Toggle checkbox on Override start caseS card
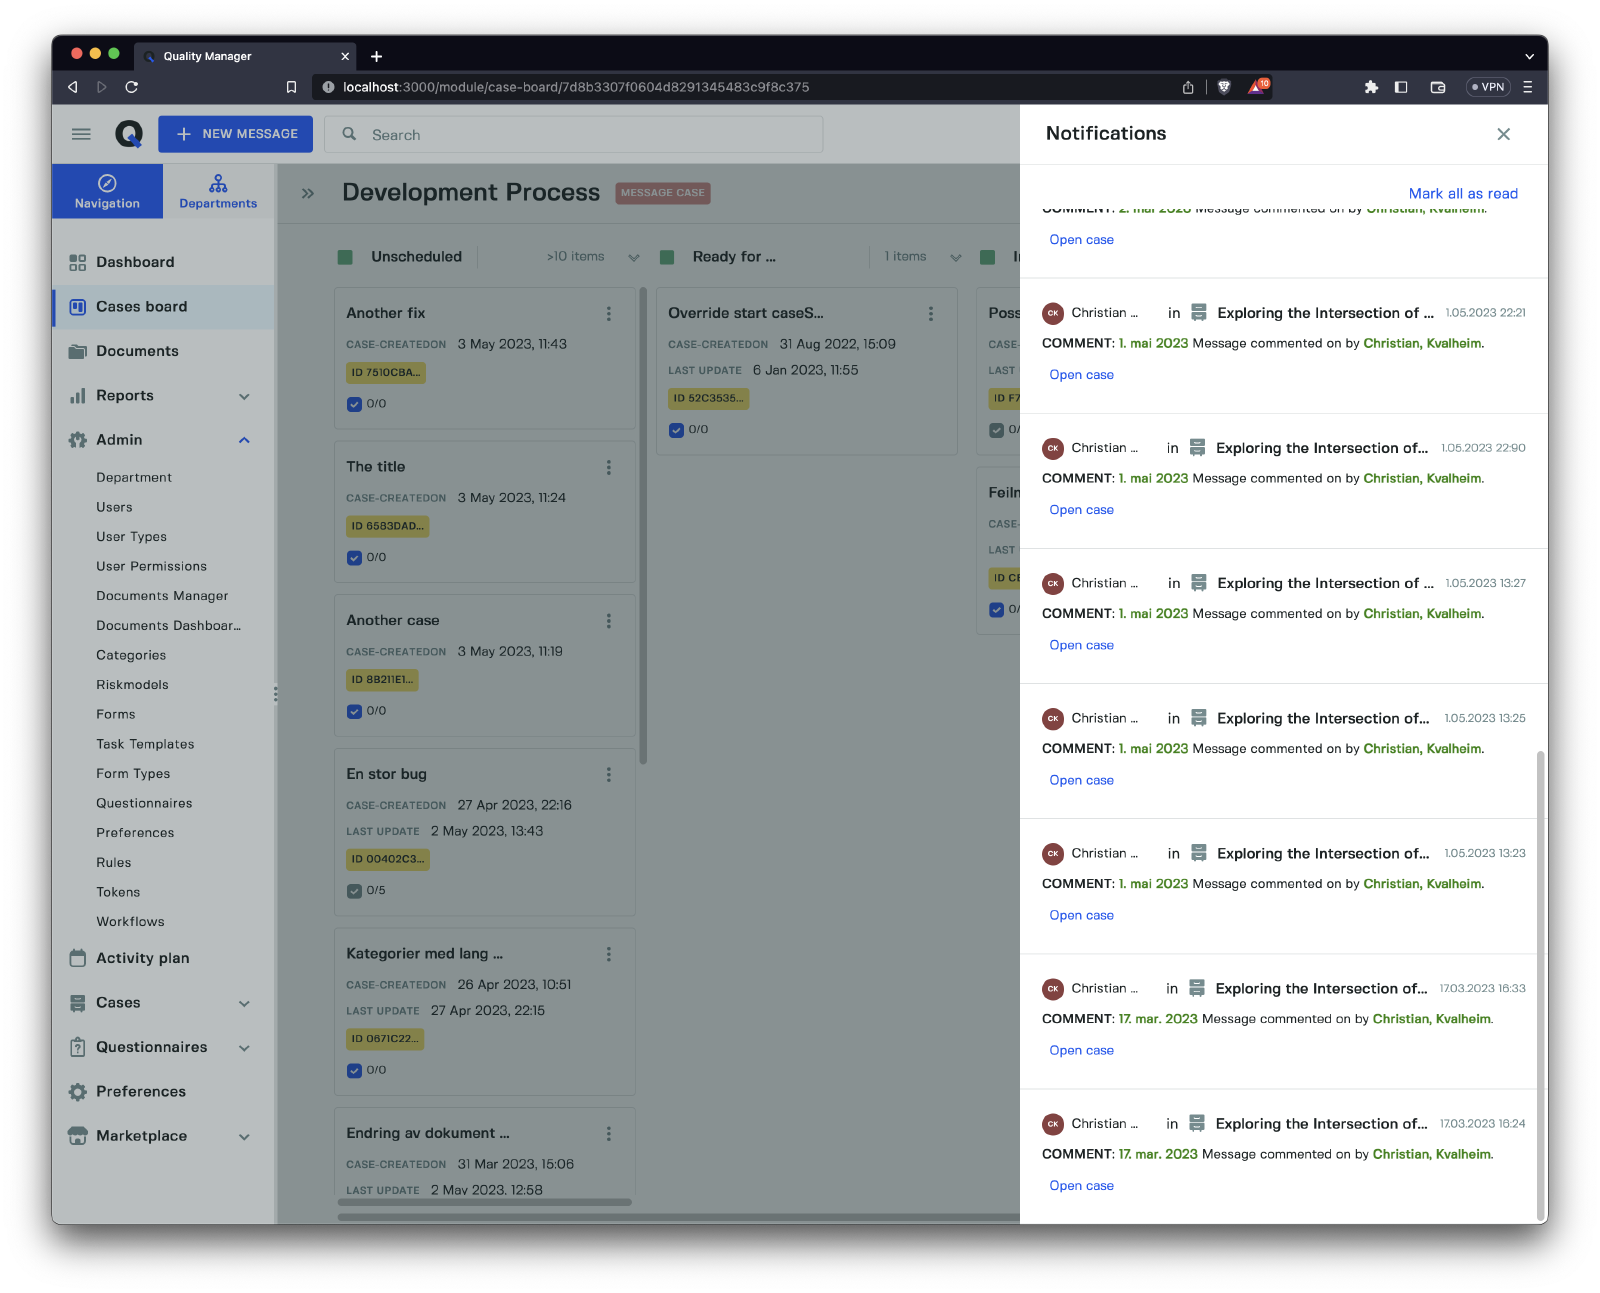This screenshot has width=1600, height=1293. [676, 430]
